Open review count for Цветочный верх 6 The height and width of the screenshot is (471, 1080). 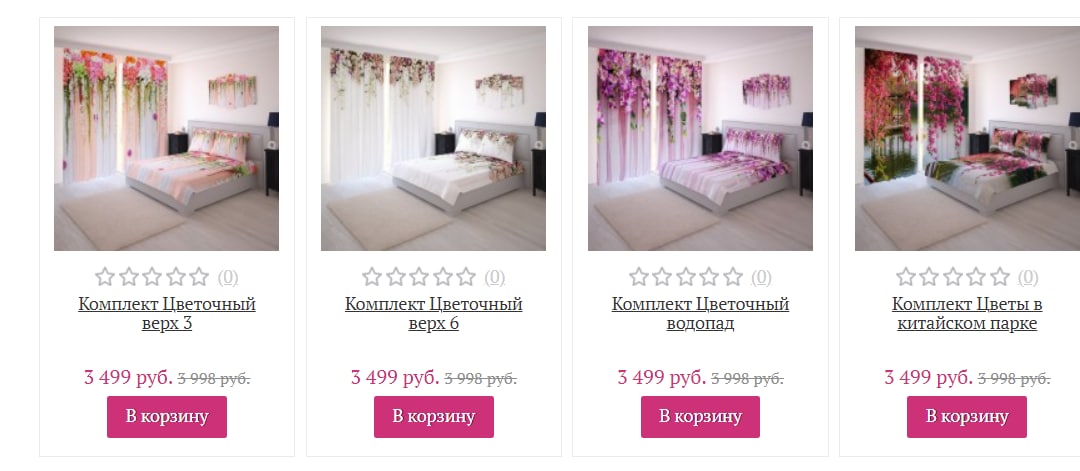(x=495, y=278)
